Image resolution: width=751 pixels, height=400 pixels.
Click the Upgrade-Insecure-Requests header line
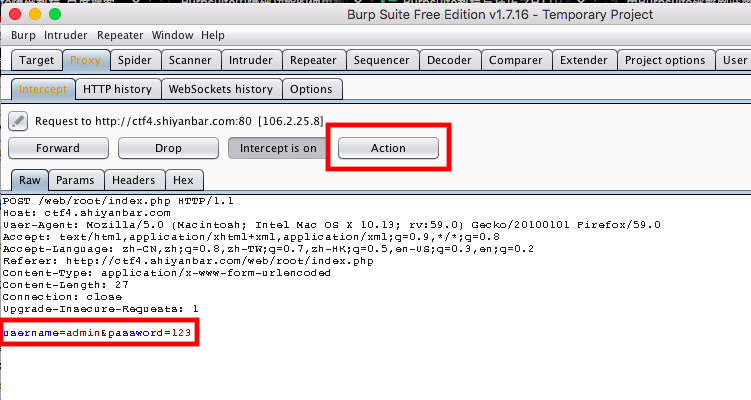pos(101,309)
